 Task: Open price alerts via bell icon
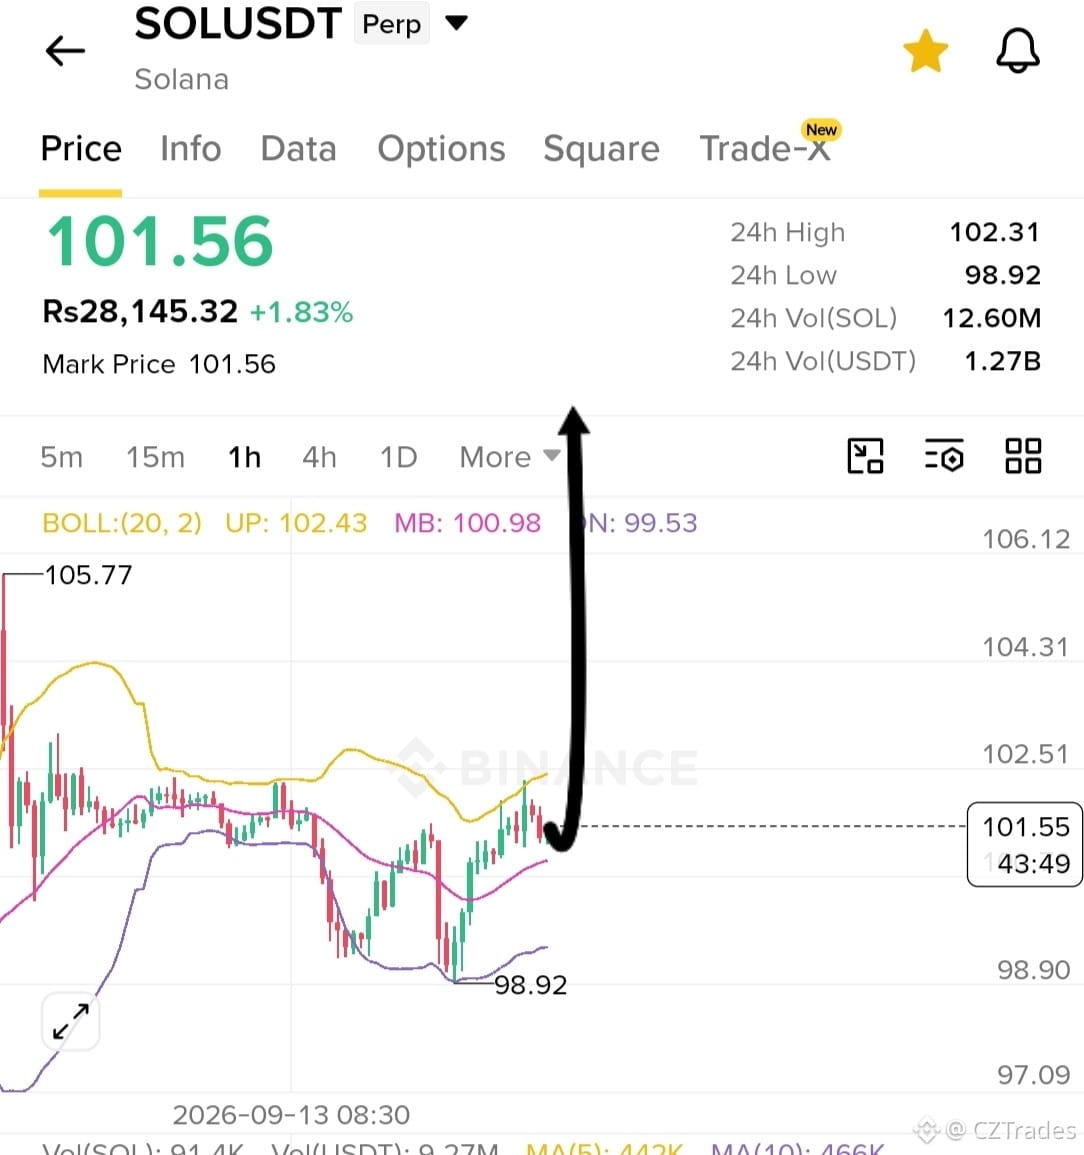coord(1018,51)
